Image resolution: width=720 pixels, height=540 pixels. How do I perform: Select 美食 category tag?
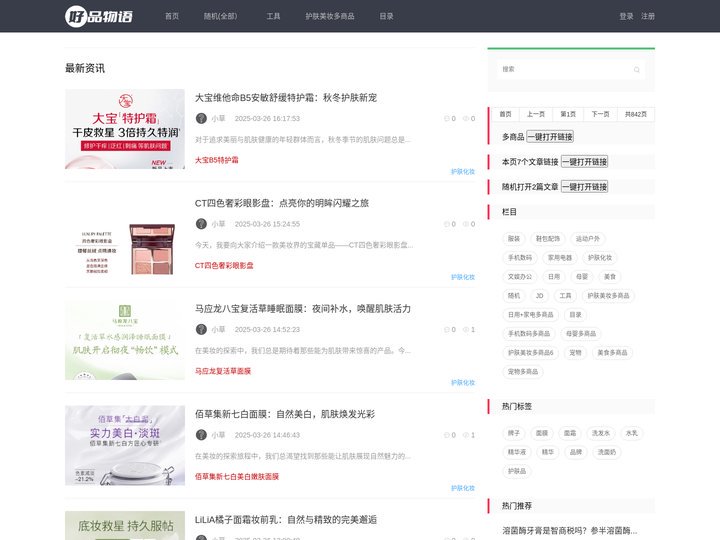pos(610,276)
